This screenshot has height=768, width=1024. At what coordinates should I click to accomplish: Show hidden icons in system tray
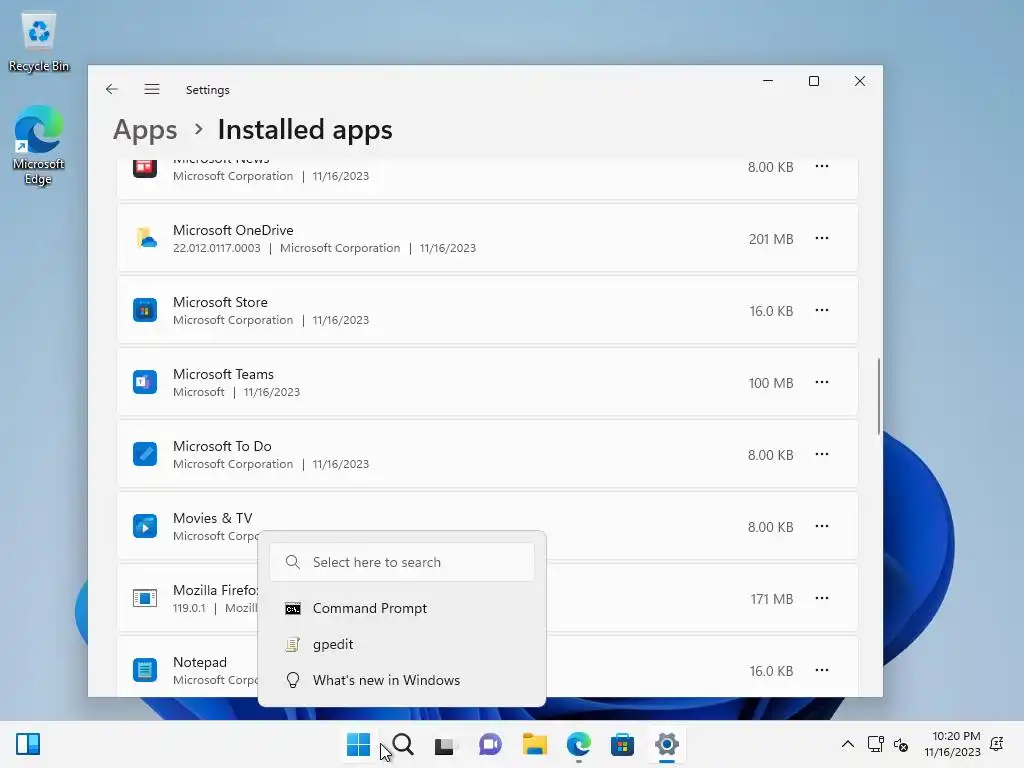click(x=848, y=744)
